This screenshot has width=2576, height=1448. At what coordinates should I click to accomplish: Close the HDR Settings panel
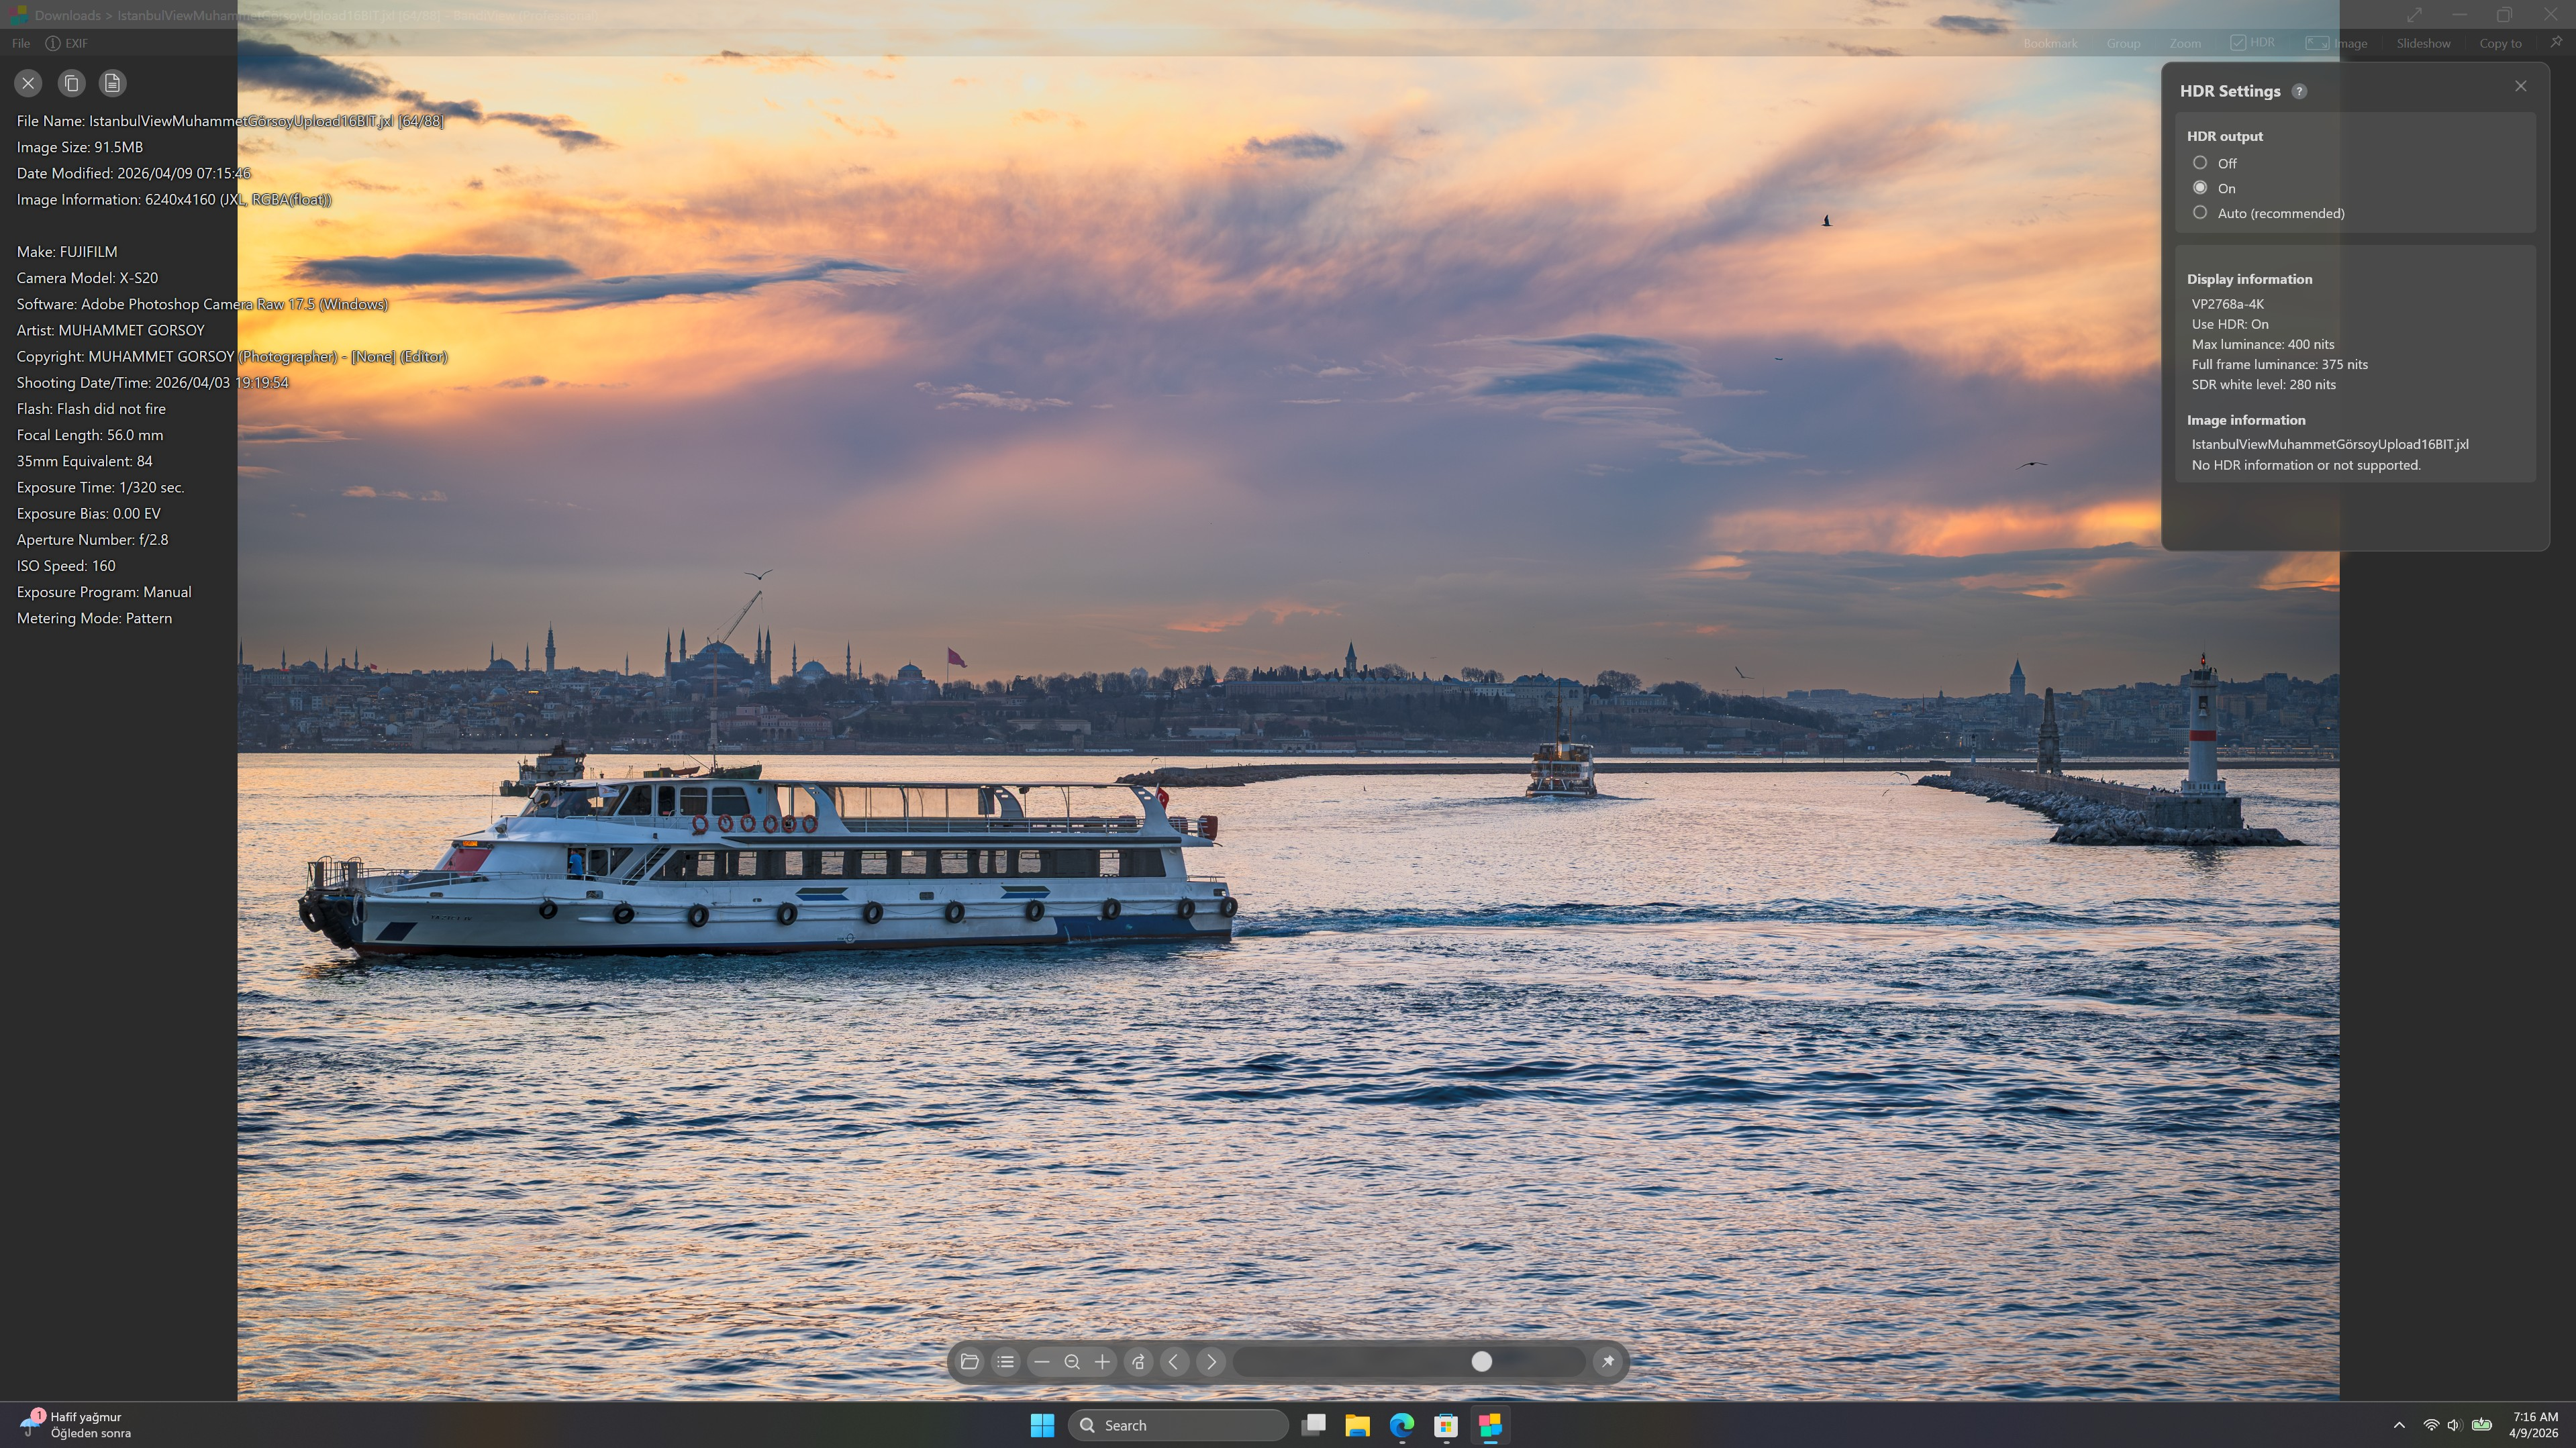[2520, 86]
